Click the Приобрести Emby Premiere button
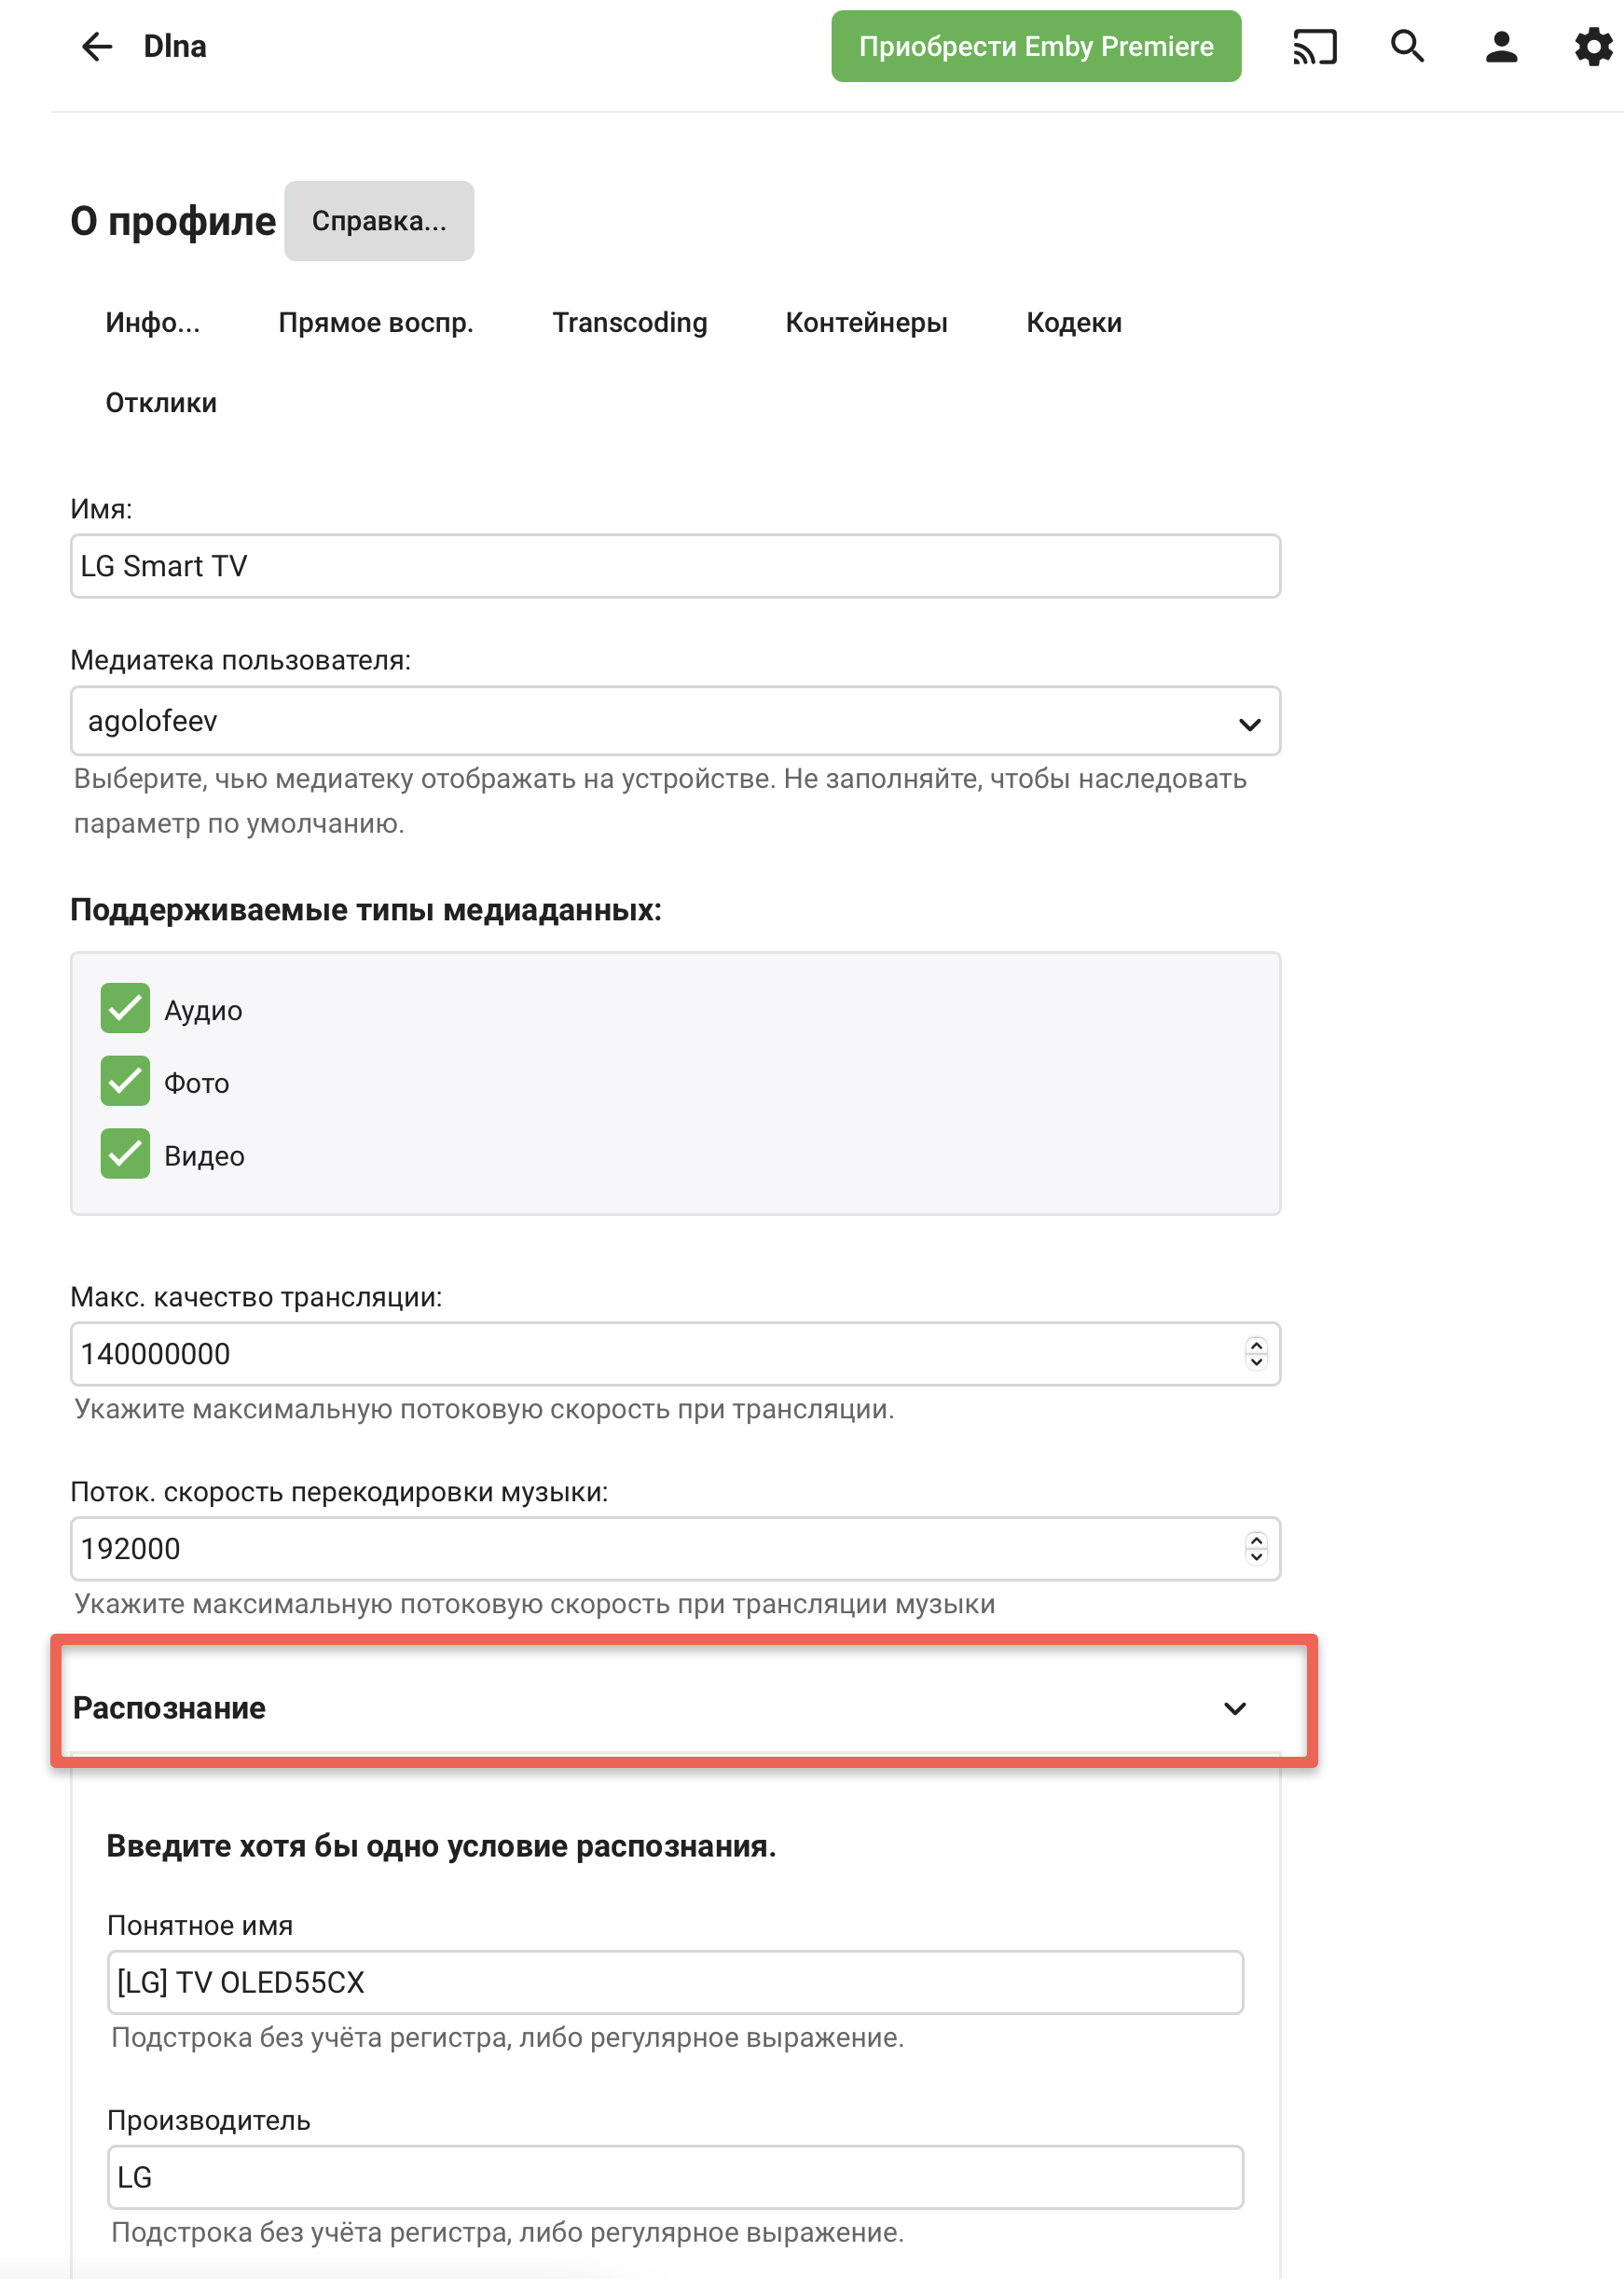This screenshot has height=2279, width=1624. click(x=1035, y=46)
